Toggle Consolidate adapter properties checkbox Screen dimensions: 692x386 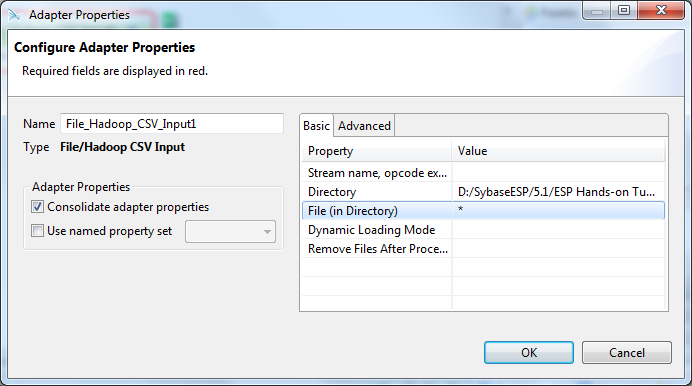(x=38, y=207)
